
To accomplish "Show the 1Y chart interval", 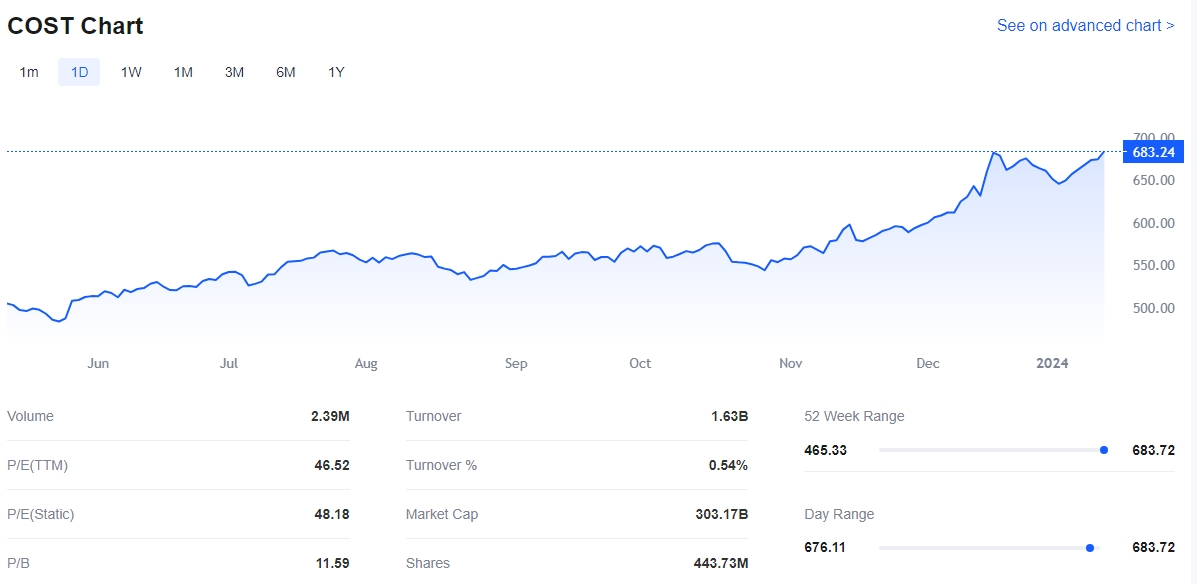I will coord(336,72).
